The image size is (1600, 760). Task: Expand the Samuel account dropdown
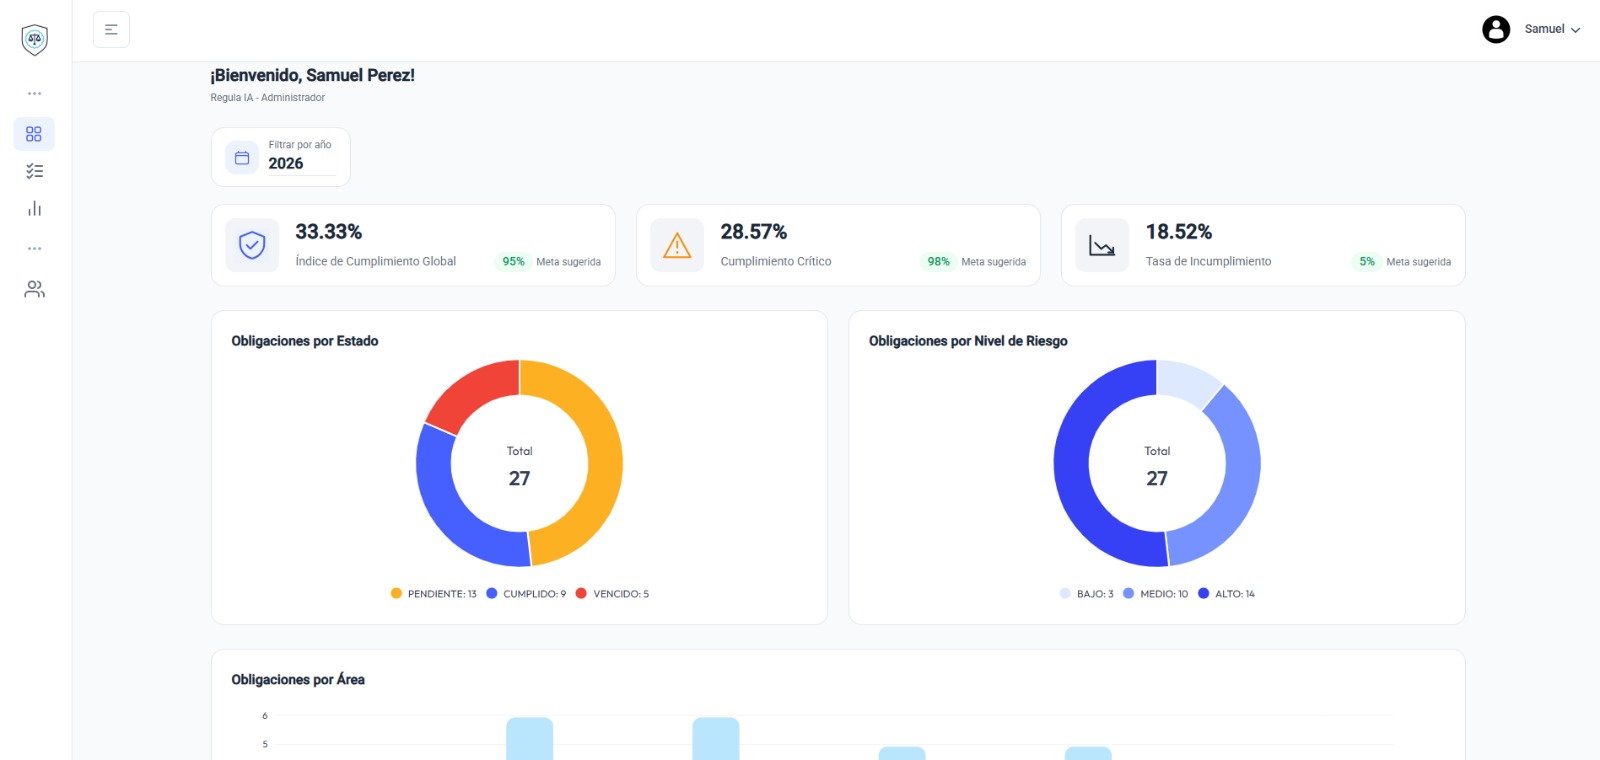(1552, 29)
